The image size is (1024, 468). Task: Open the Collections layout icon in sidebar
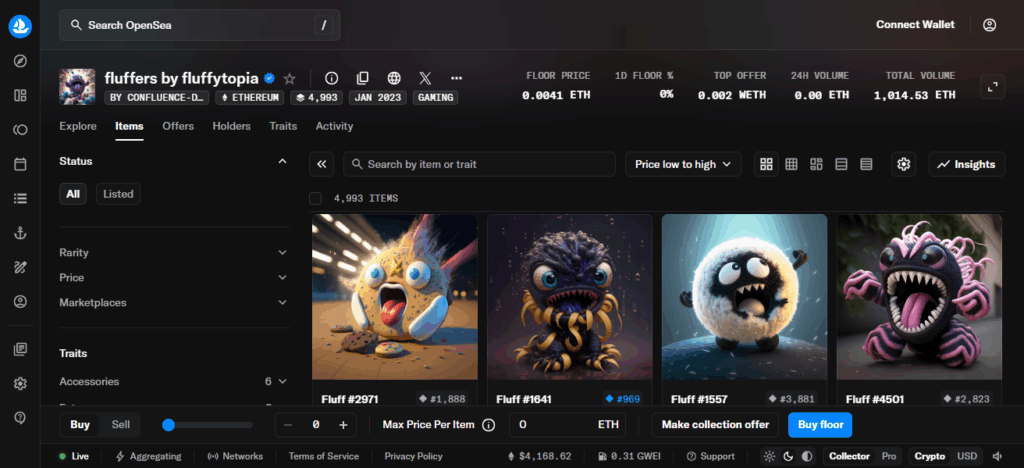20,96
